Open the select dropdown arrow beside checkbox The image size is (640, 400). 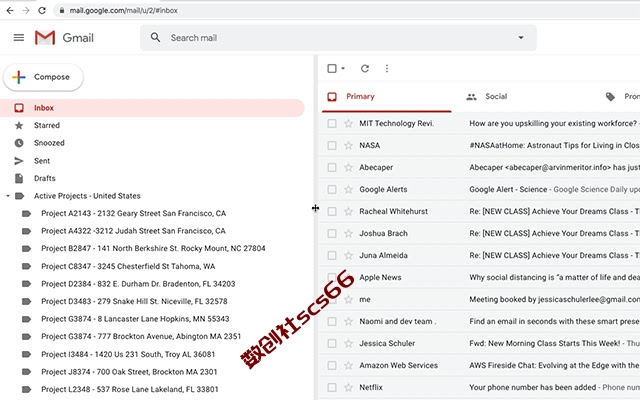343,69
